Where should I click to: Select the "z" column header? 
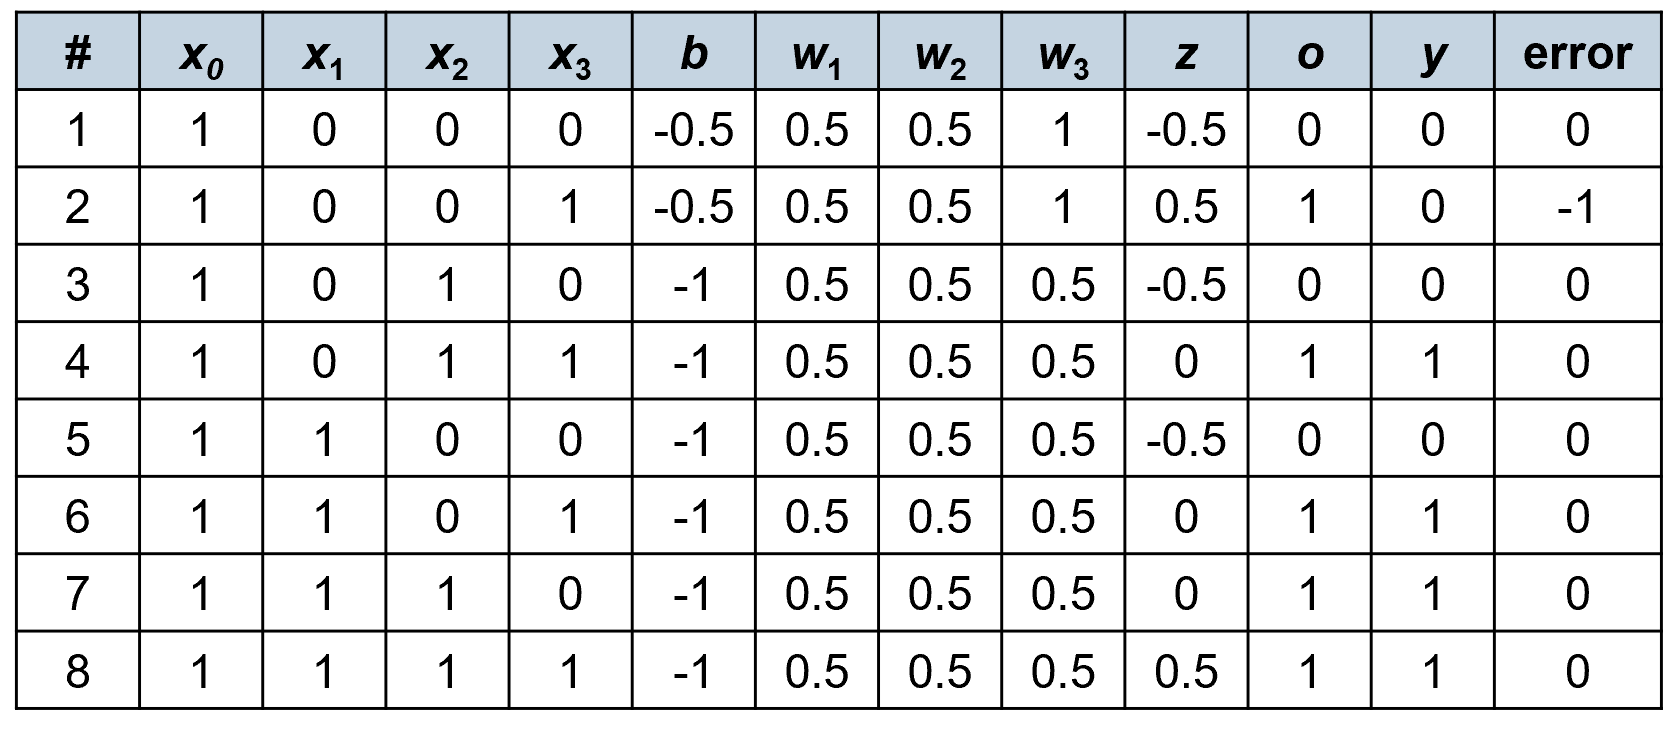tap(1186, 54)
